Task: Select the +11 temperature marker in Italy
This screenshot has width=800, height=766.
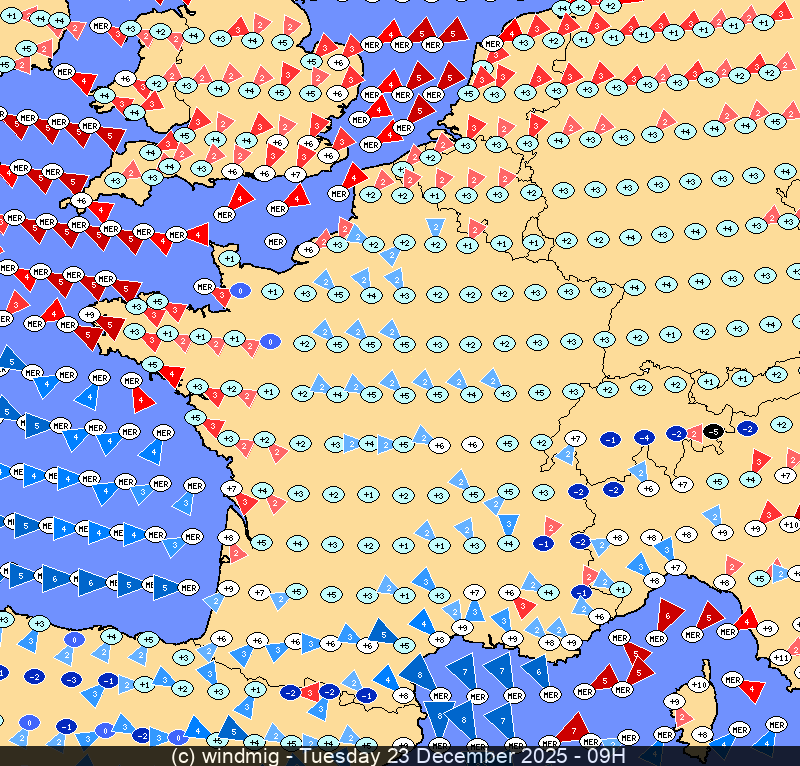Action: pyautogui.click(x=780, y=657)
